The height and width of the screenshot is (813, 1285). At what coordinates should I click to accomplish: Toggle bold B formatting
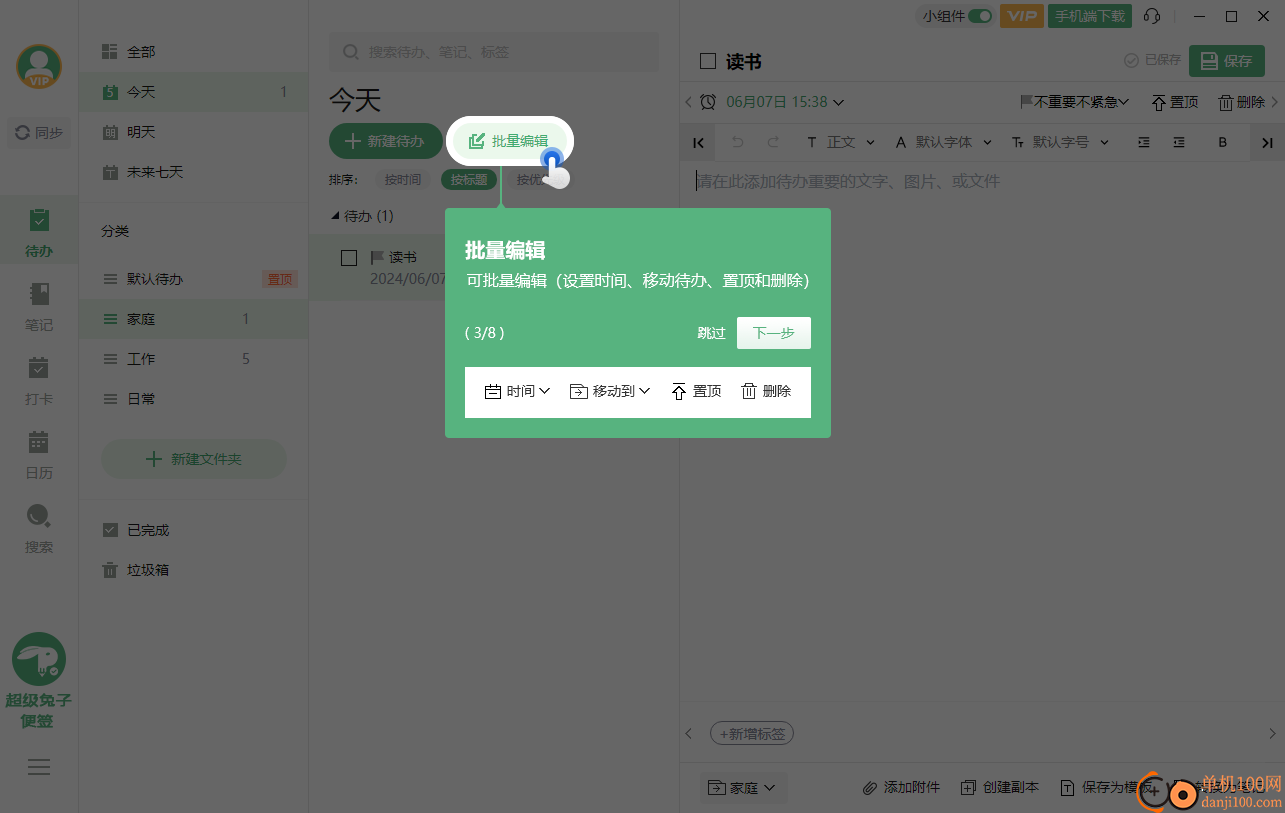(x=1222, y=142)
